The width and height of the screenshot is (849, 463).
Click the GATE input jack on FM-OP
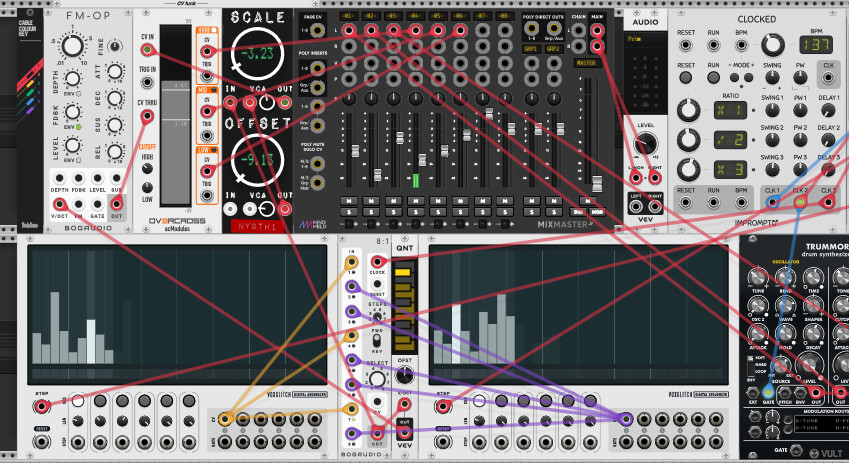coord(97,204)
